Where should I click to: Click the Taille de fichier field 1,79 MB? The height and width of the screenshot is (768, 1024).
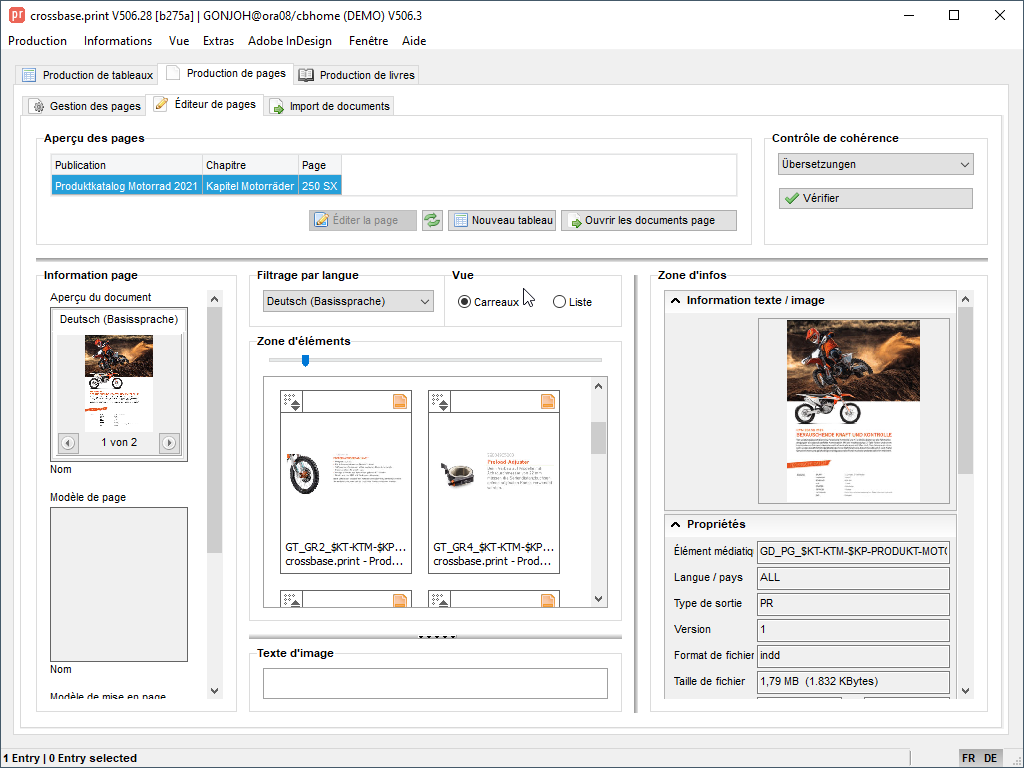(853, 681)
